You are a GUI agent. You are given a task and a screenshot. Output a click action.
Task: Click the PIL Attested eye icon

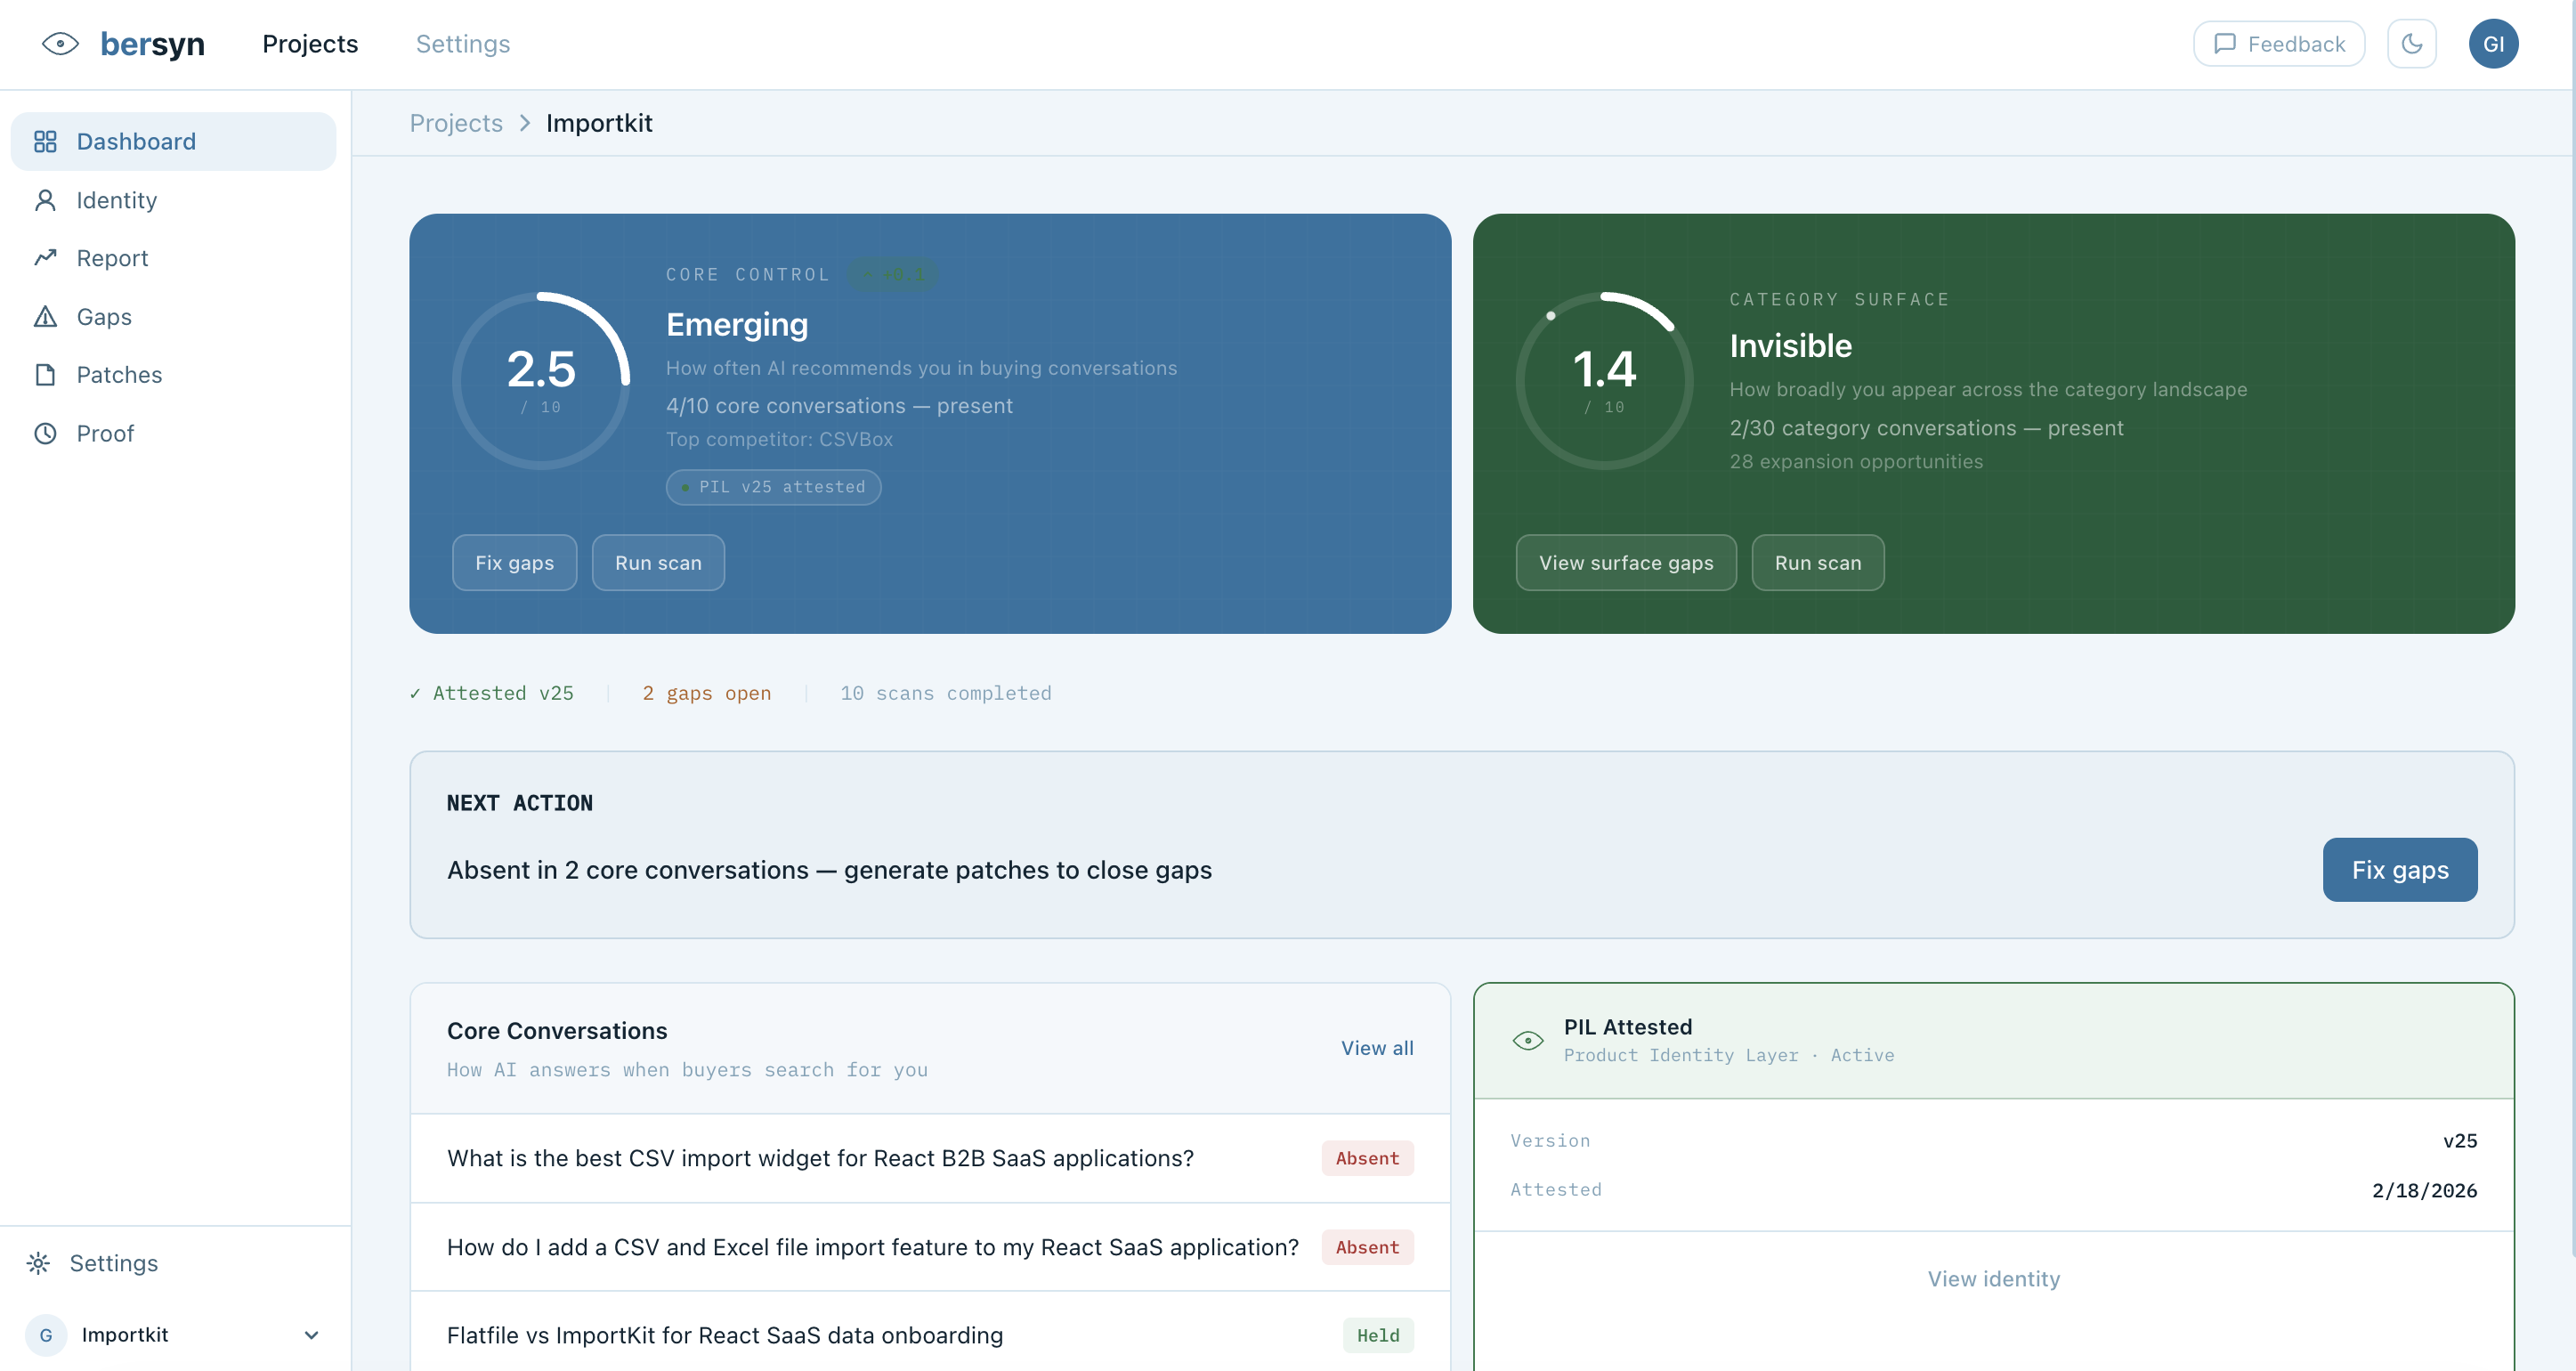pyautogui.click(x=1527, y=1040)
